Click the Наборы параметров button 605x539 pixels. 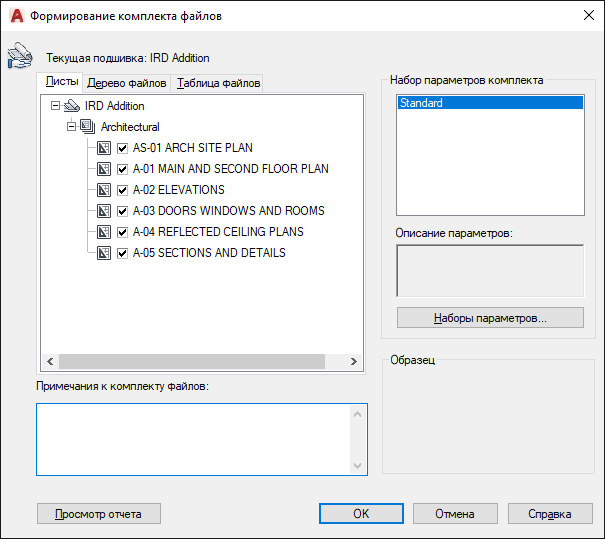[x=490, y=319]
